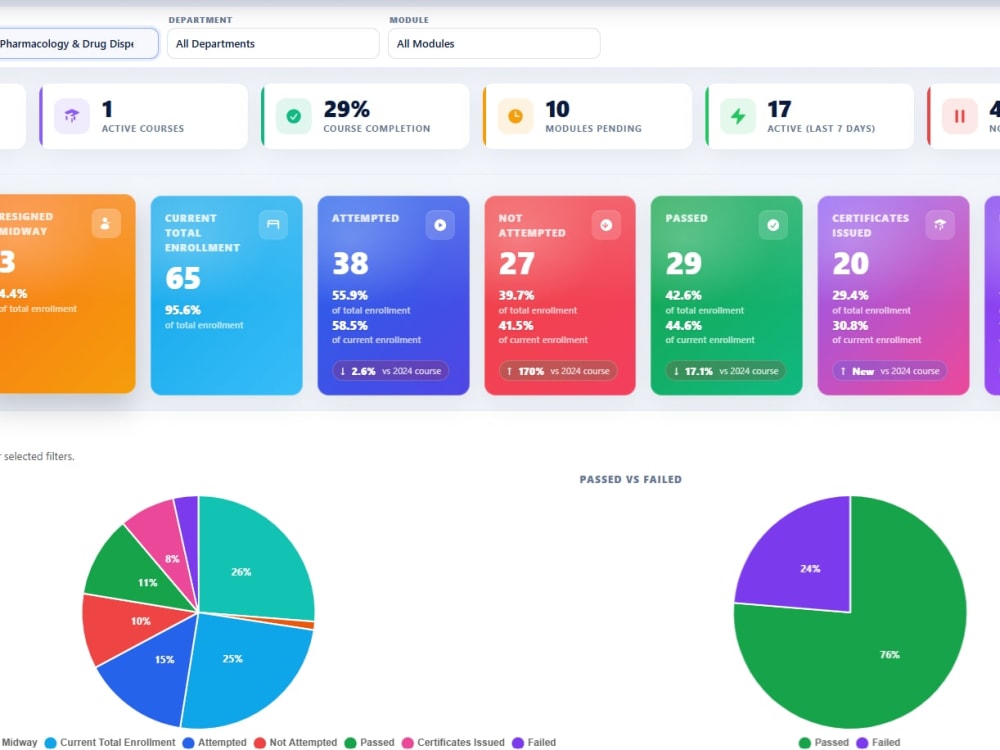
Task: Toggle Passed legend in enrollment pie chart
Action: pos(370,742)
